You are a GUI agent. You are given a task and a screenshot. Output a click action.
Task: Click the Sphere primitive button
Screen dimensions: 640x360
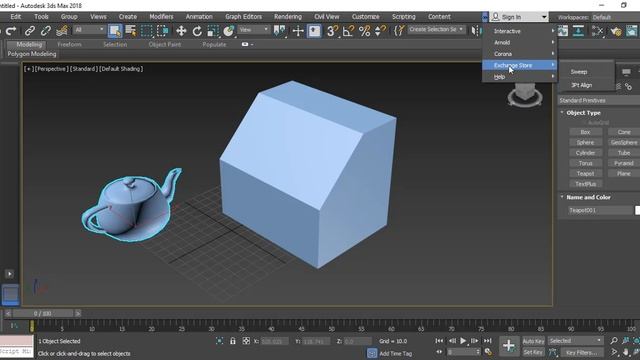point(585,142)
